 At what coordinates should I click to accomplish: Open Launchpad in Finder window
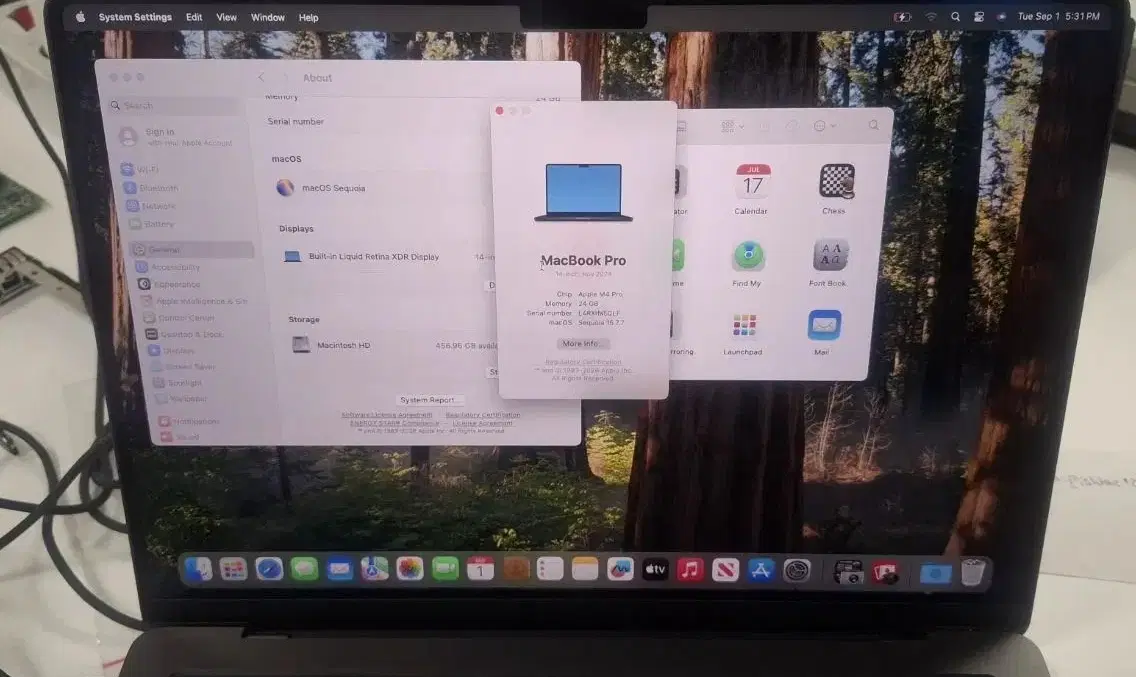pyautogui.click(x=744, y=333)
